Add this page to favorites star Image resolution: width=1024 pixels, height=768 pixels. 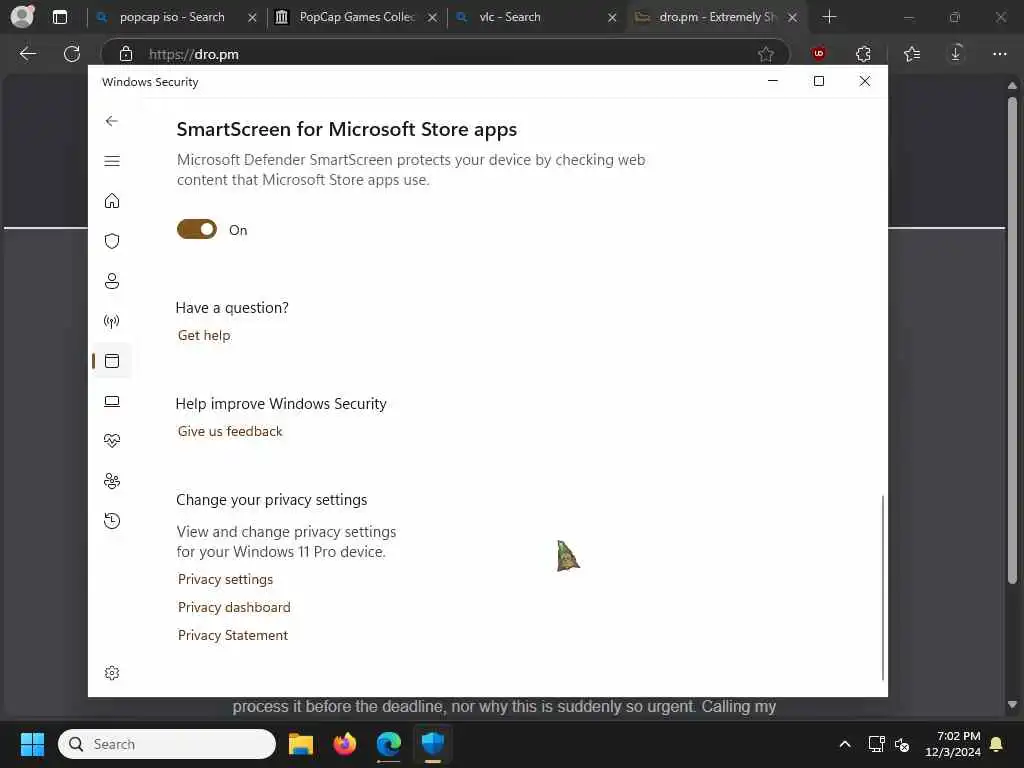[765, 54]
